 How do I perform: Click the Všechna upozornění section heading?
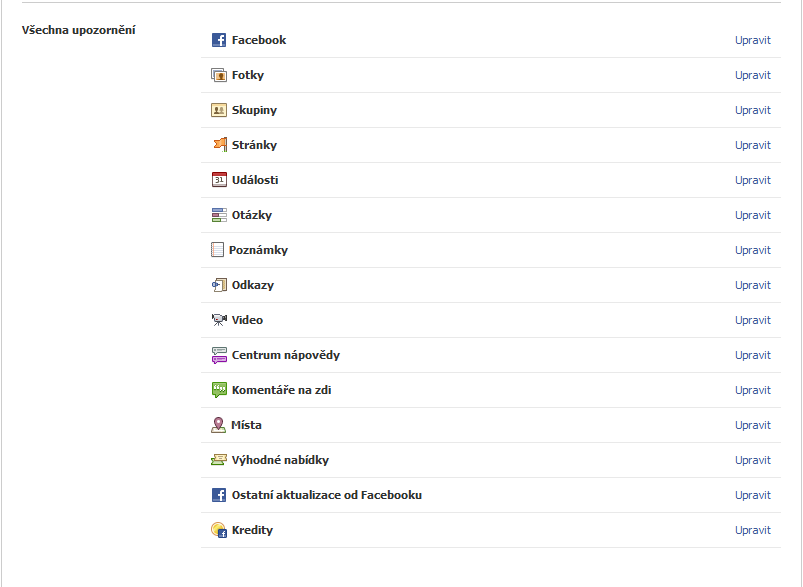[x=78, y=29]
